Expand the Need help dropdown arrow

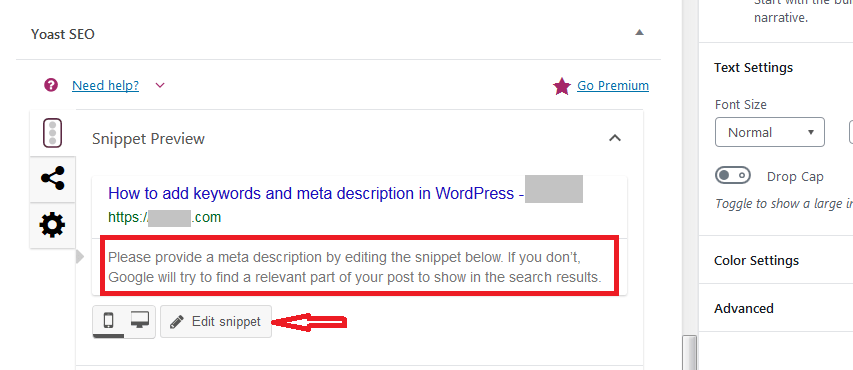point(160,85)
